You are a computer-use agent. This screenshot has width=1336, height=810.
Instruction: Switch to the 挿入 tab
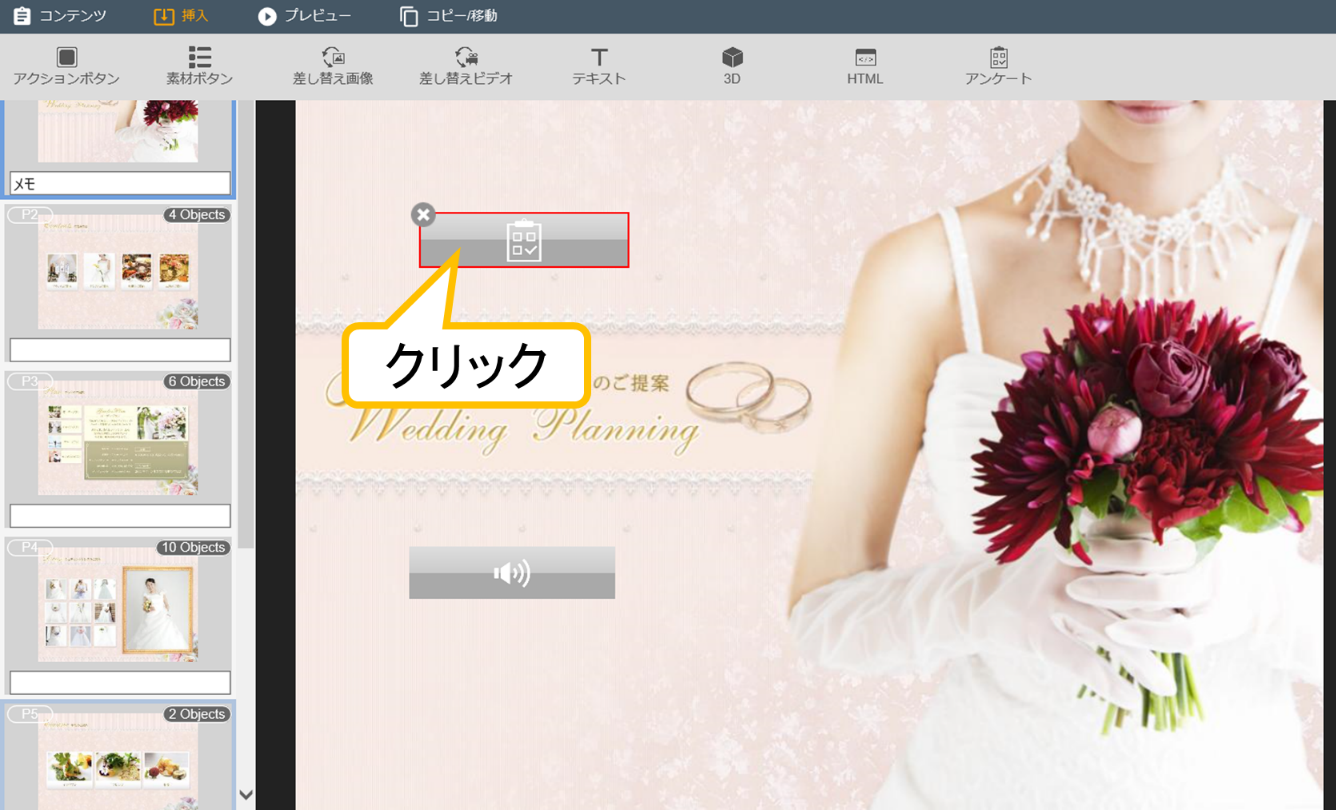[180, 16]
